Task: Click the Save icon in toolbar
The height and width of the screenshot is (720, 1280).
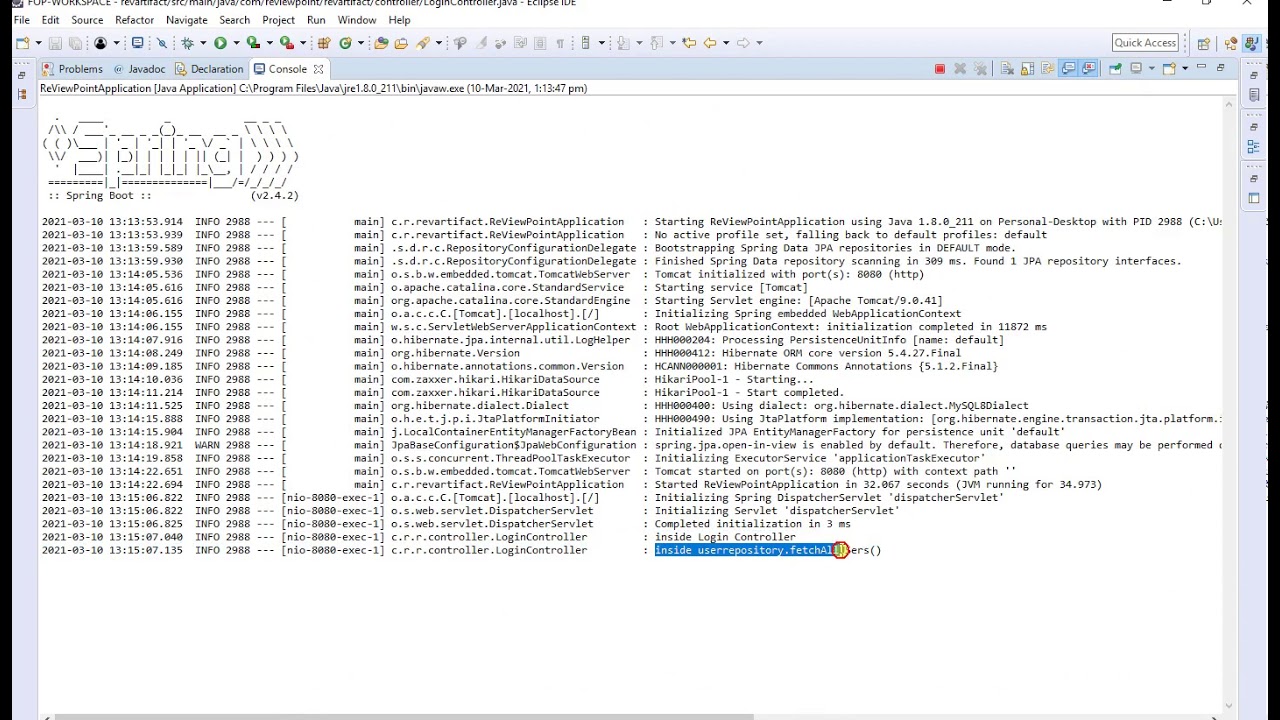Action: [x=55, y=43]
